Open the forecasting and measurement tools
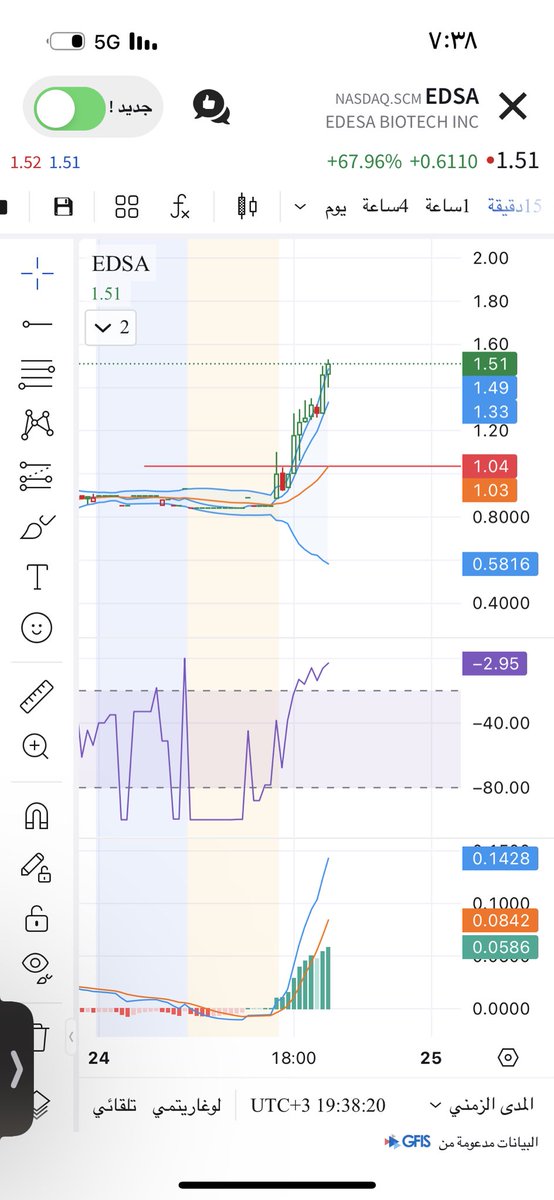This screenshot has width=554, height=1200. 37,476
